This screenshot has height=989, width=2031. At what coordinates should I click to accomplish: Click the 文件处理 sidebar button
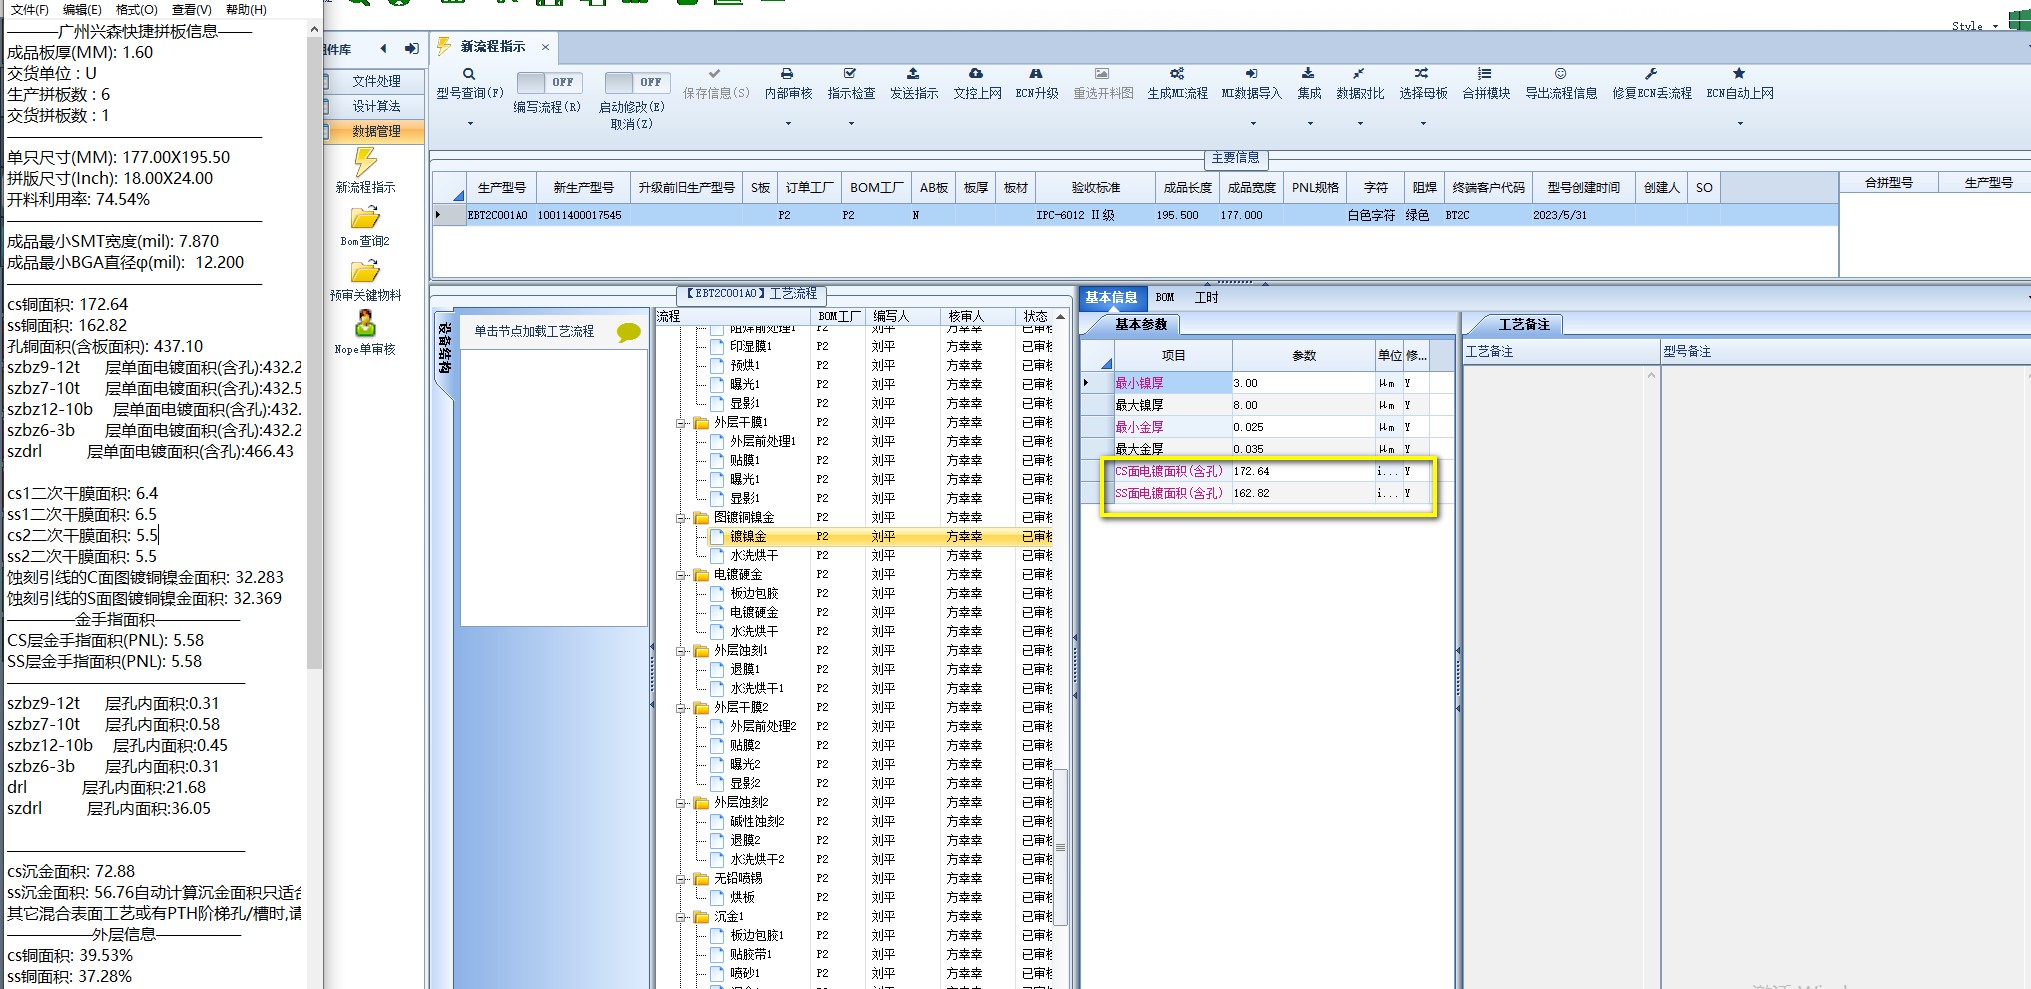point(376,81)
